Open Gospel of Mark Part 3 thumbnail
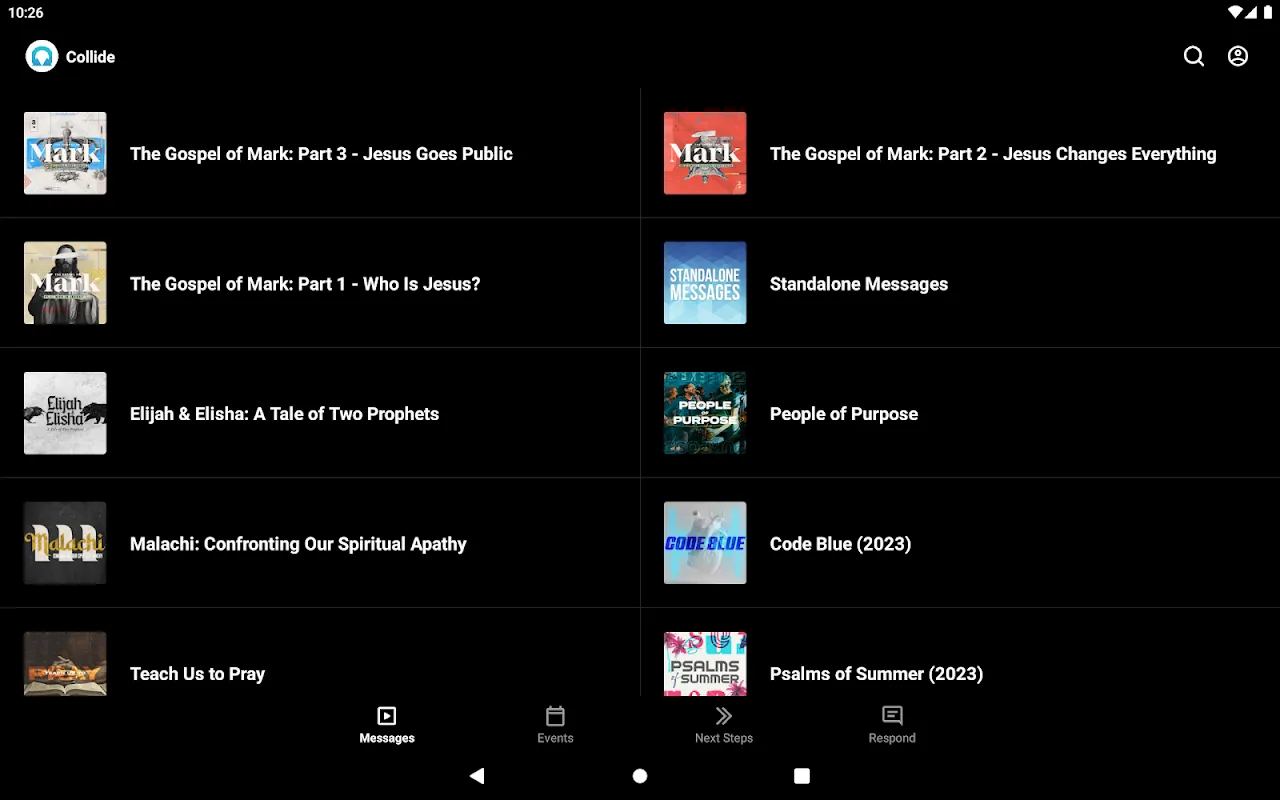1280x800 pixels. click(65, 153)
